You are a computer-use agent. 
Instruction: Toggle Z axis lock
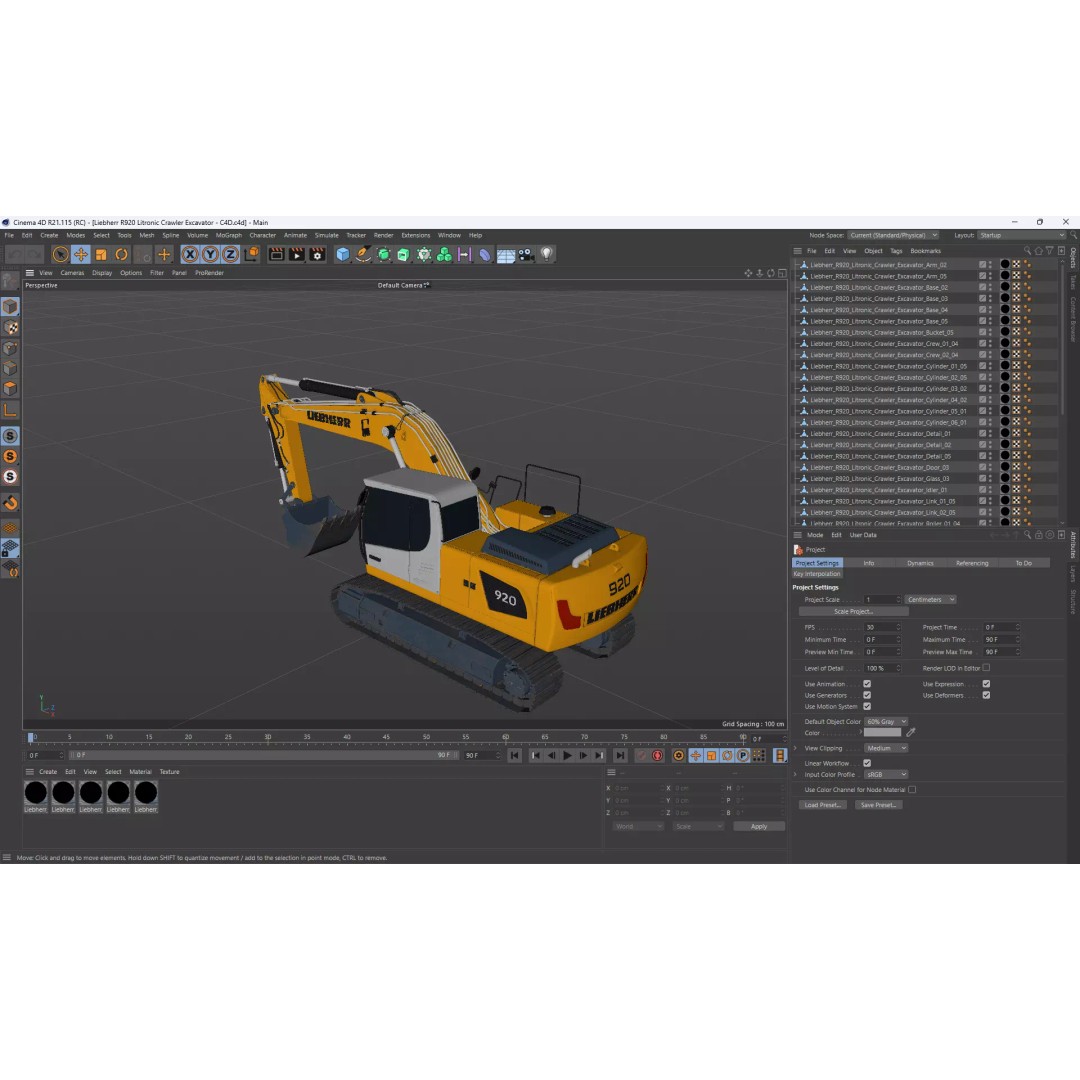[230, 255]
